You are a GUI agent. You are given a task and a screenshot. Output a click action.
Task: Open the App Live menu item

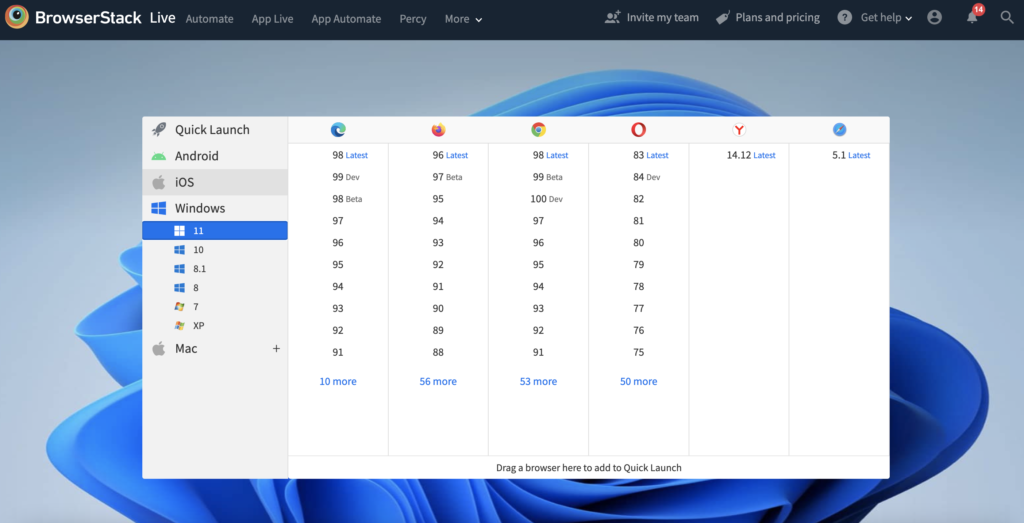272,19
